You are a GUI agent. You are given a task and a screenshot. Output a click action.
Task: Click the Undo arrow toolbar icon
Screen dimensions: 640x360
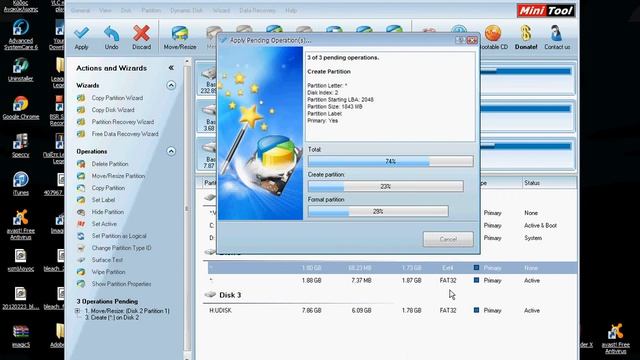(111, 34)
